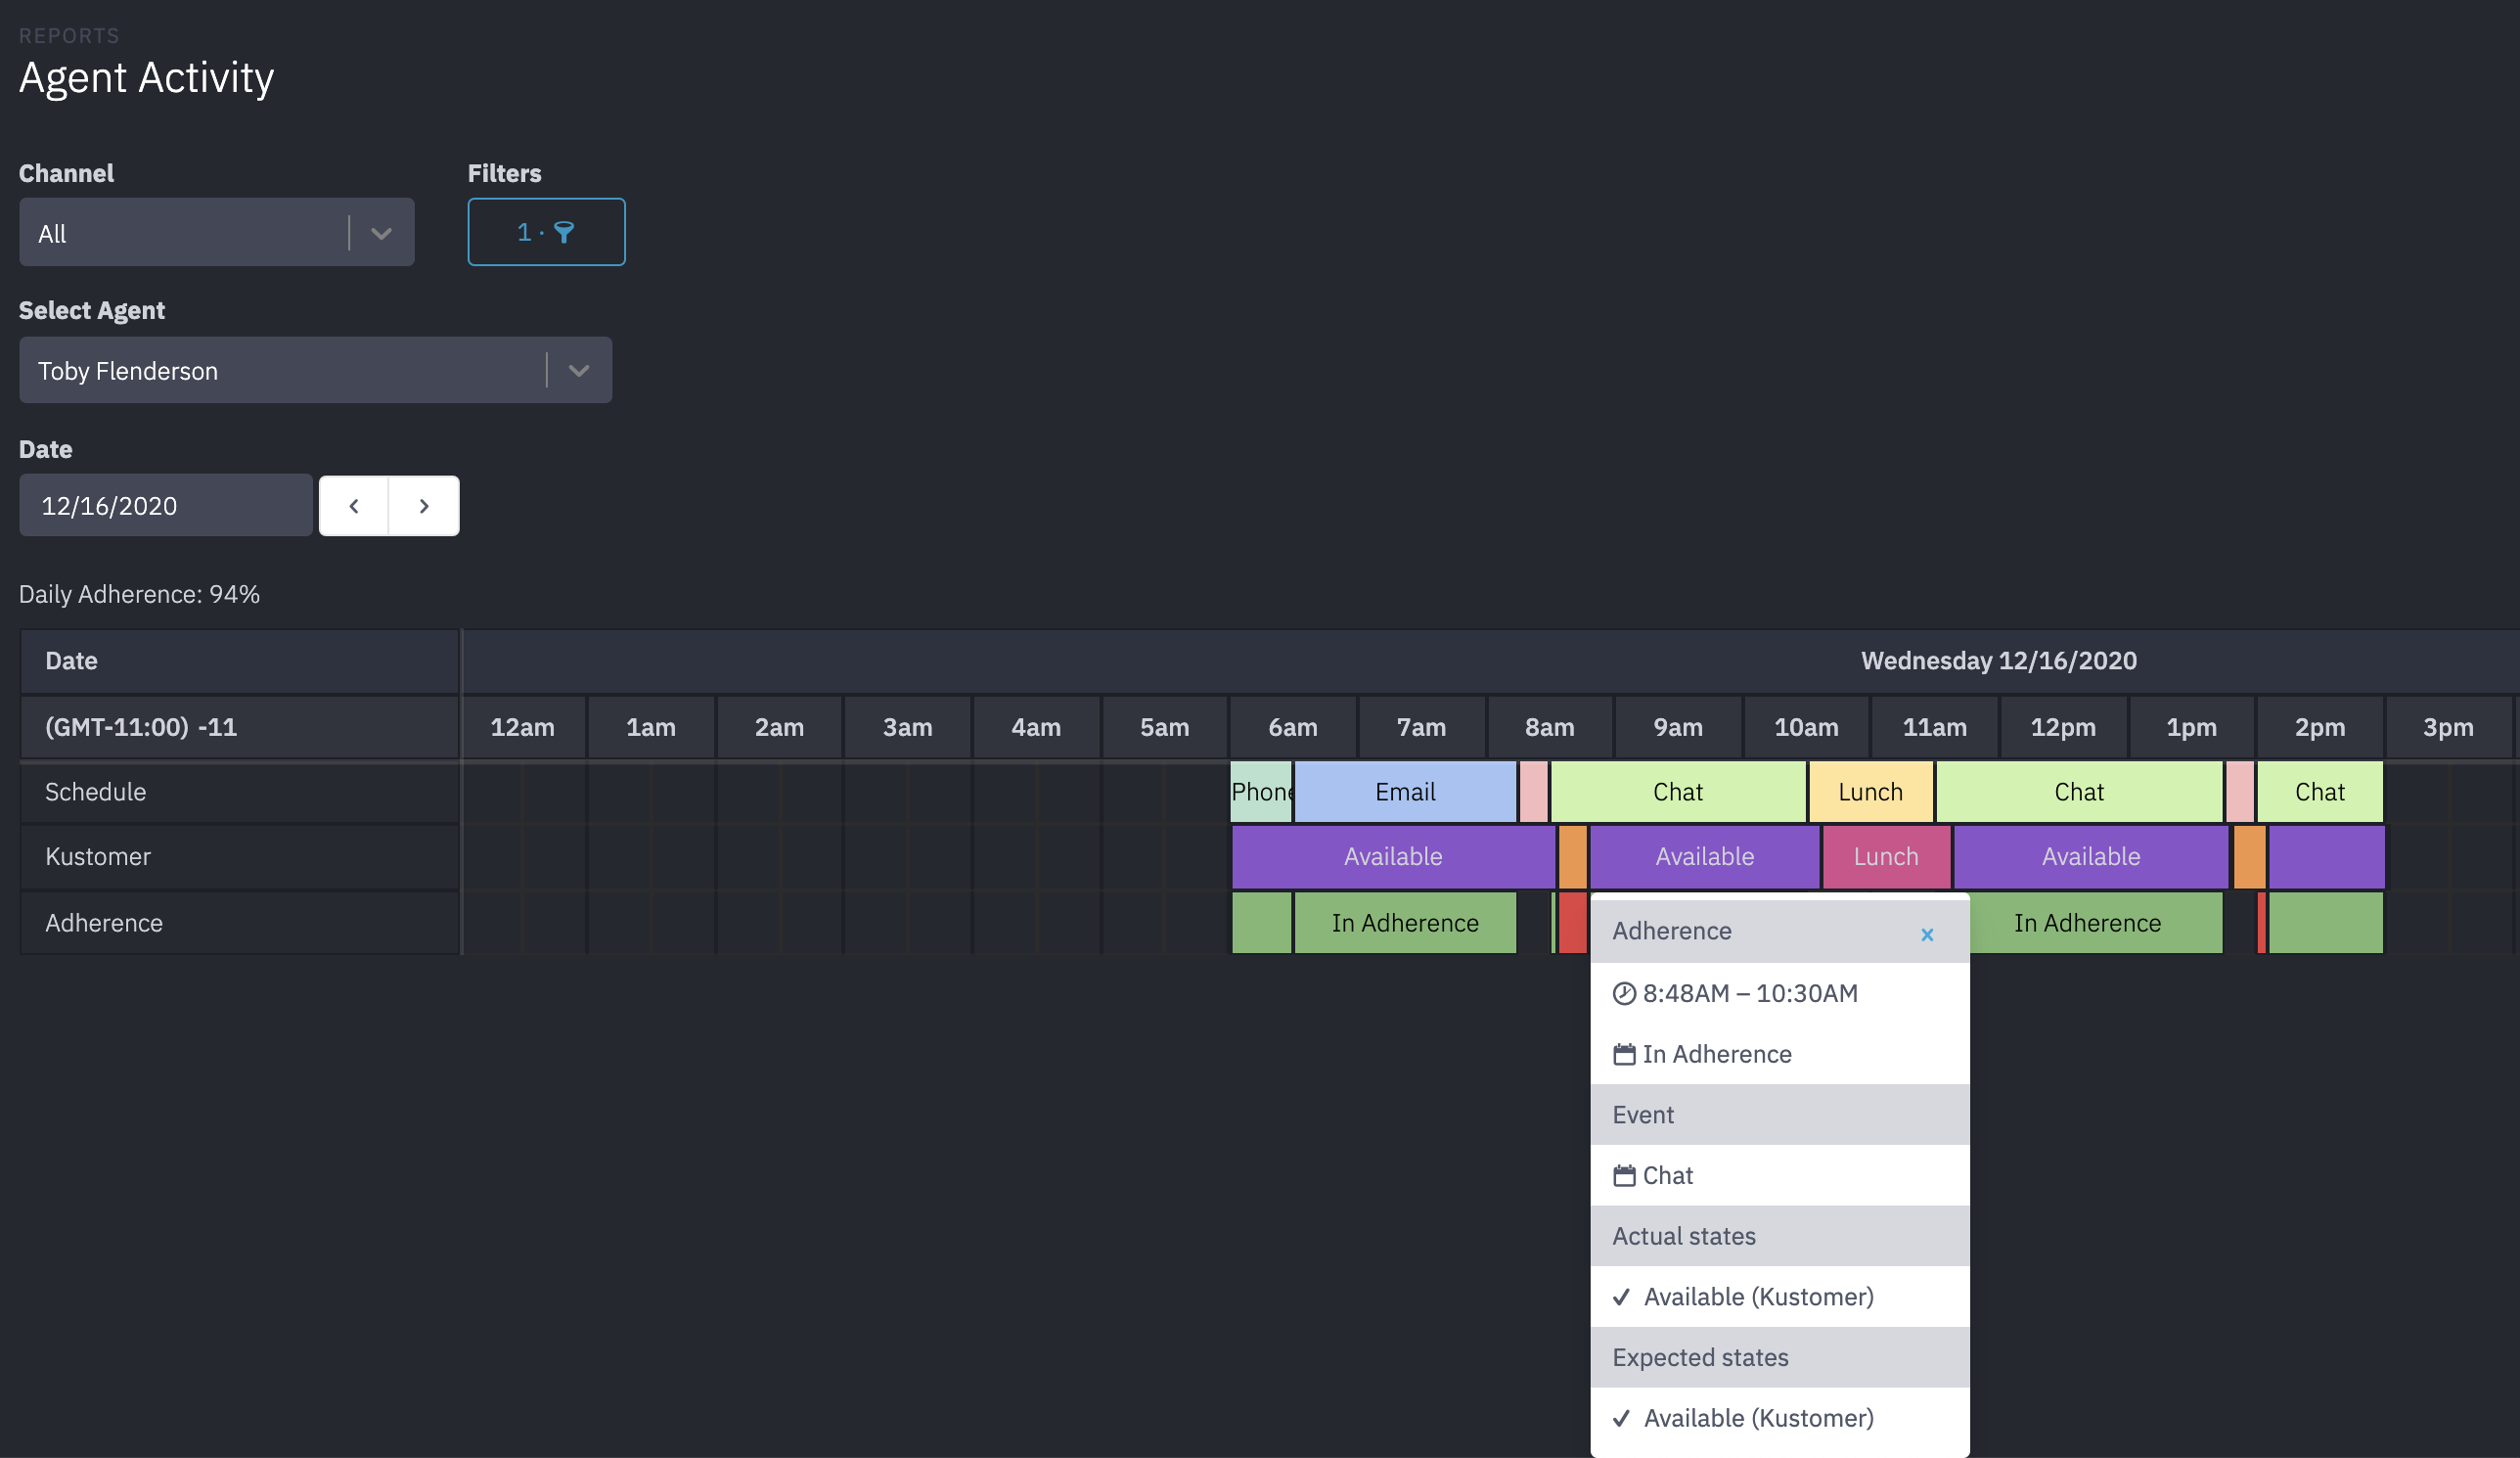Image resolution: width=2520 pixels, height=1458 pixels.
Task: Close the Adherence popup with the X
Action: (1926, 934)
